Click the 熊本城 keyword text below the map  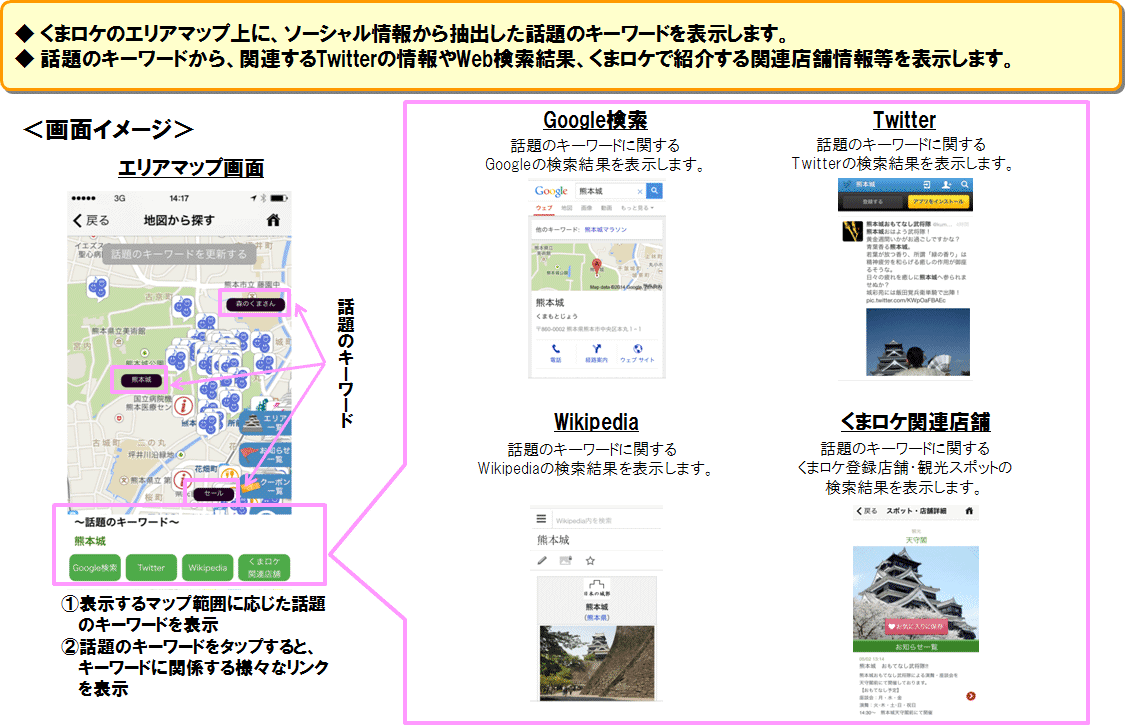90,541
